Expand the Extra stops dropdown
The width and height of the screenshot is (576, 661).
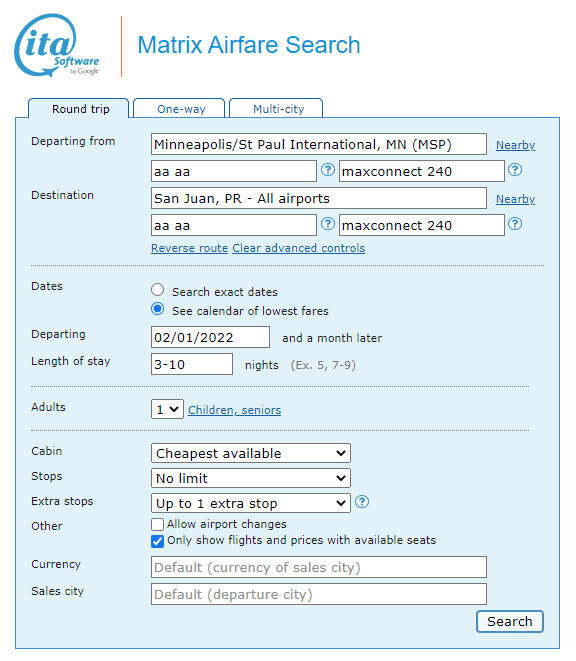(x=251, y=503)
